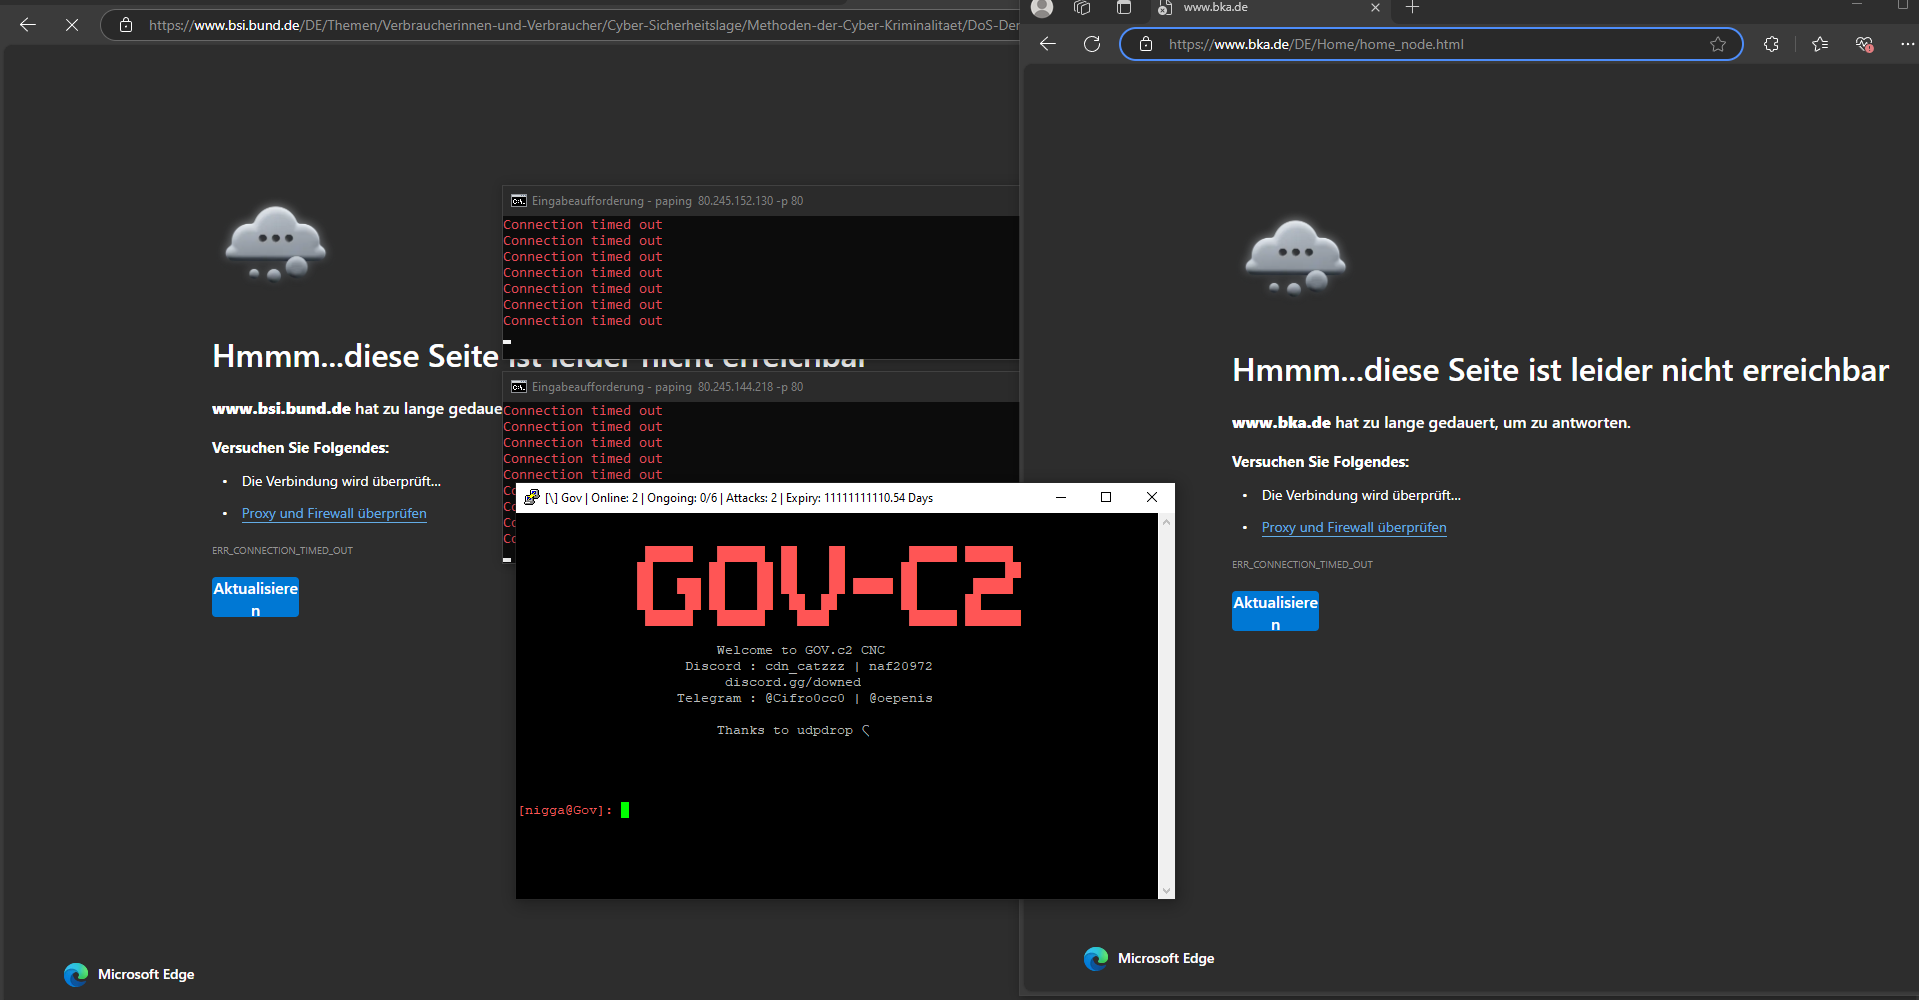Image resolution: width=1919 pixels, height=1000 pixels.
Task: Go back in the bka.de window
Action: [1048, 44]
